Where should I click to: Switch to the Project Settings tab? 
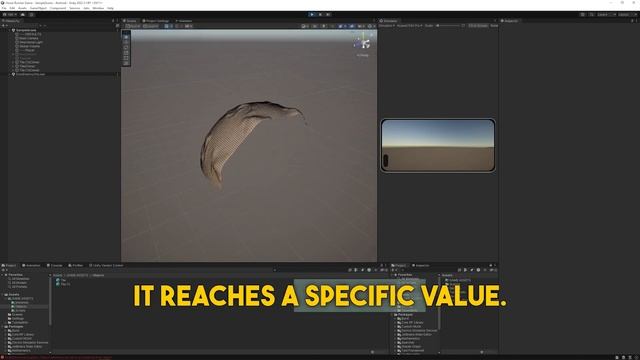pos(156,21)
